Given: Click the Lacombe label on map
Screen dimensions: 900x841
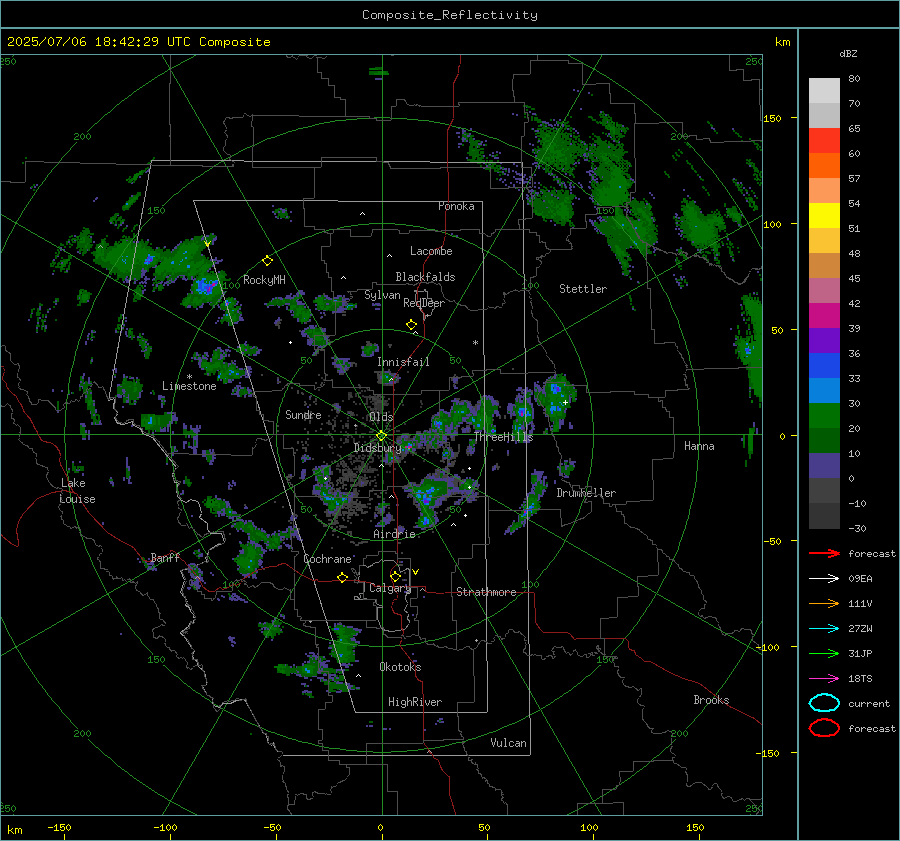Looking at the screenshot, I should coord(431,251).
